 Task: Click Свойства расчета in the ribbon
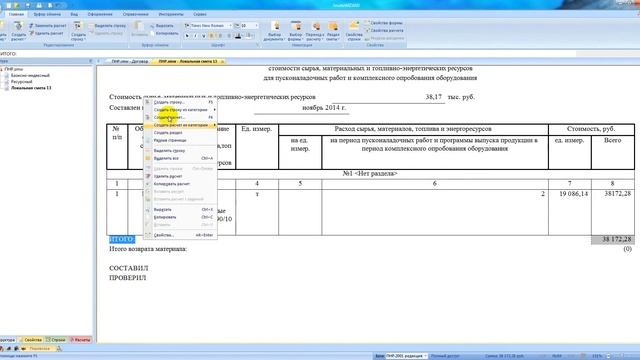tap(384, 31)
